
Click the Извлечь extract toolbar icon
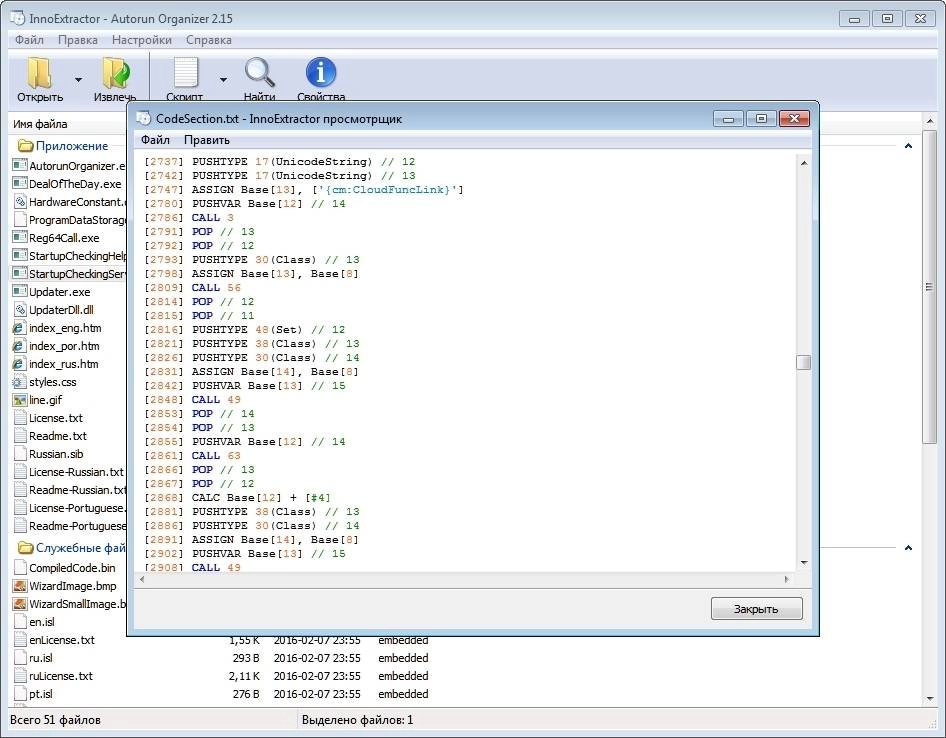115,73
